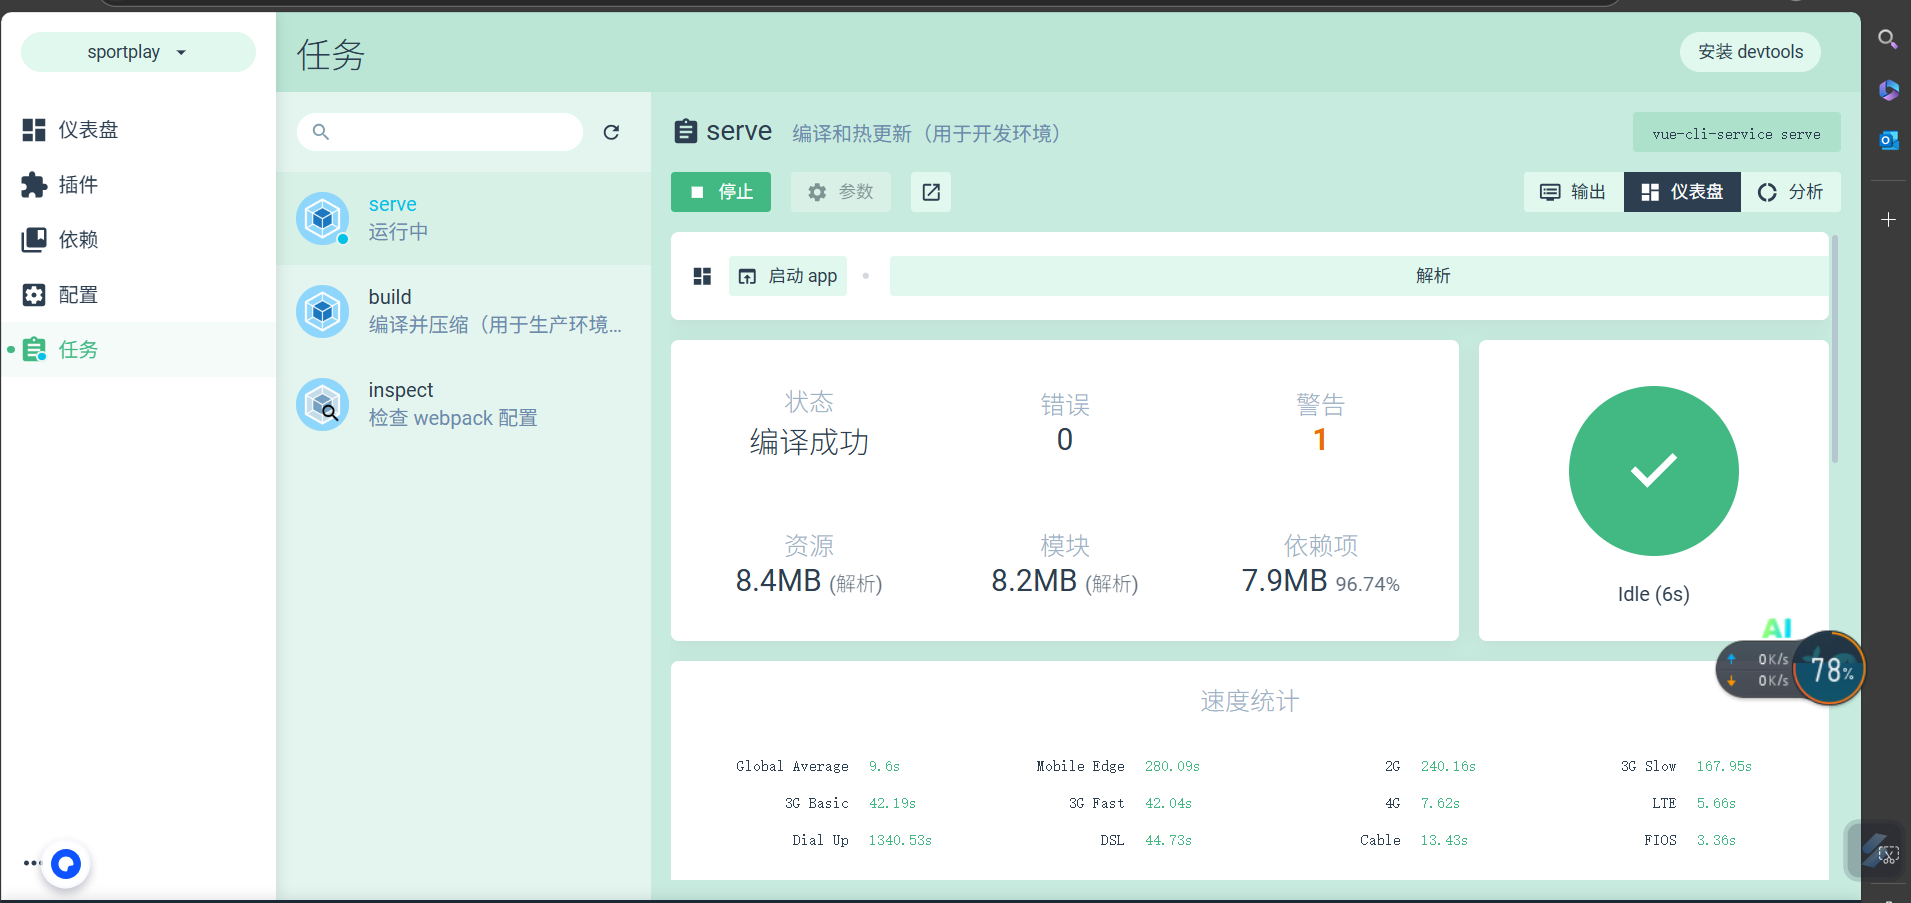Click the 7.9MB dependencies value
Image resolution: width=1911 pixels, height=903 pixels.
click(x=1284, y=581)
